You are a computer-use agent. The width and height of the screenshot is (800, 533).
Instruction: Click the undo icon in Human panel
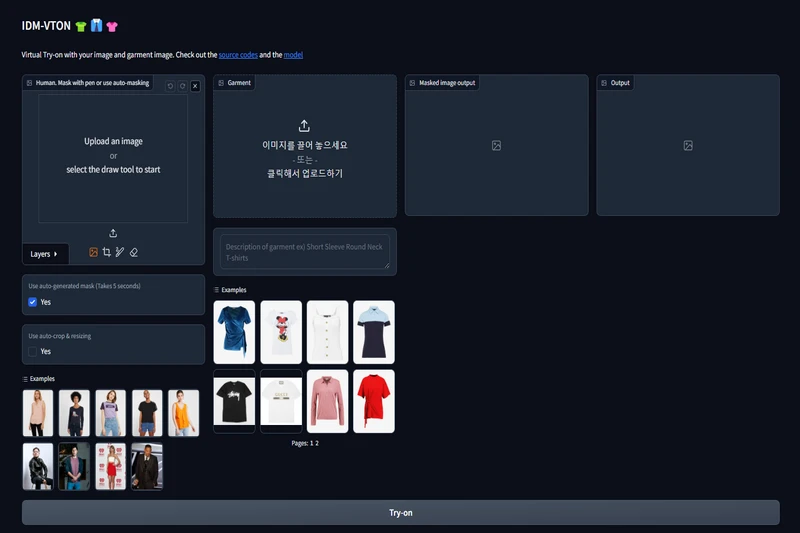point(170,86)
